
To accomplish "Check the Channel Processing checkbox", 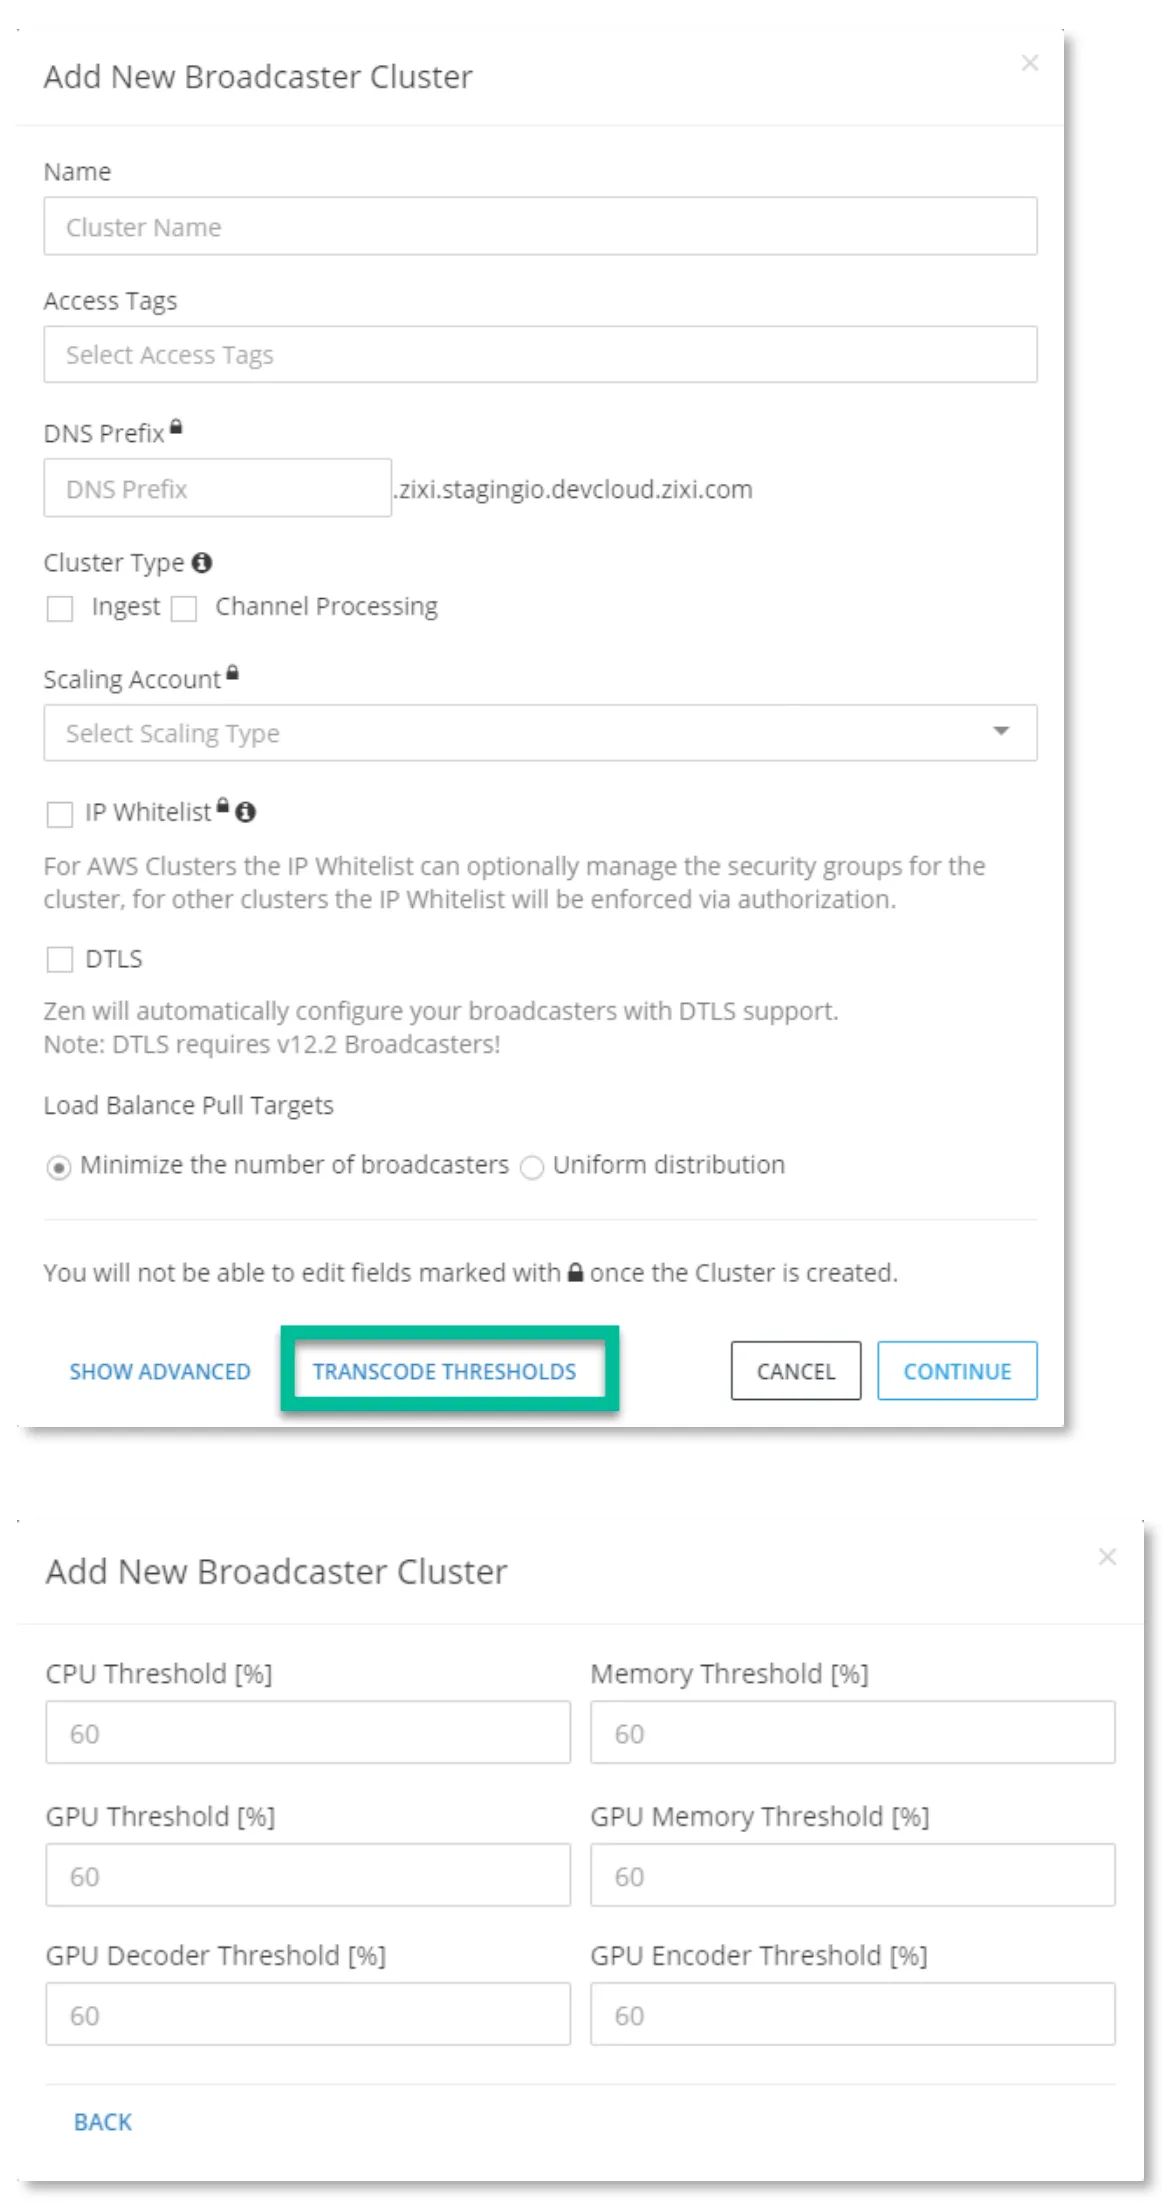I will [184, 608].
